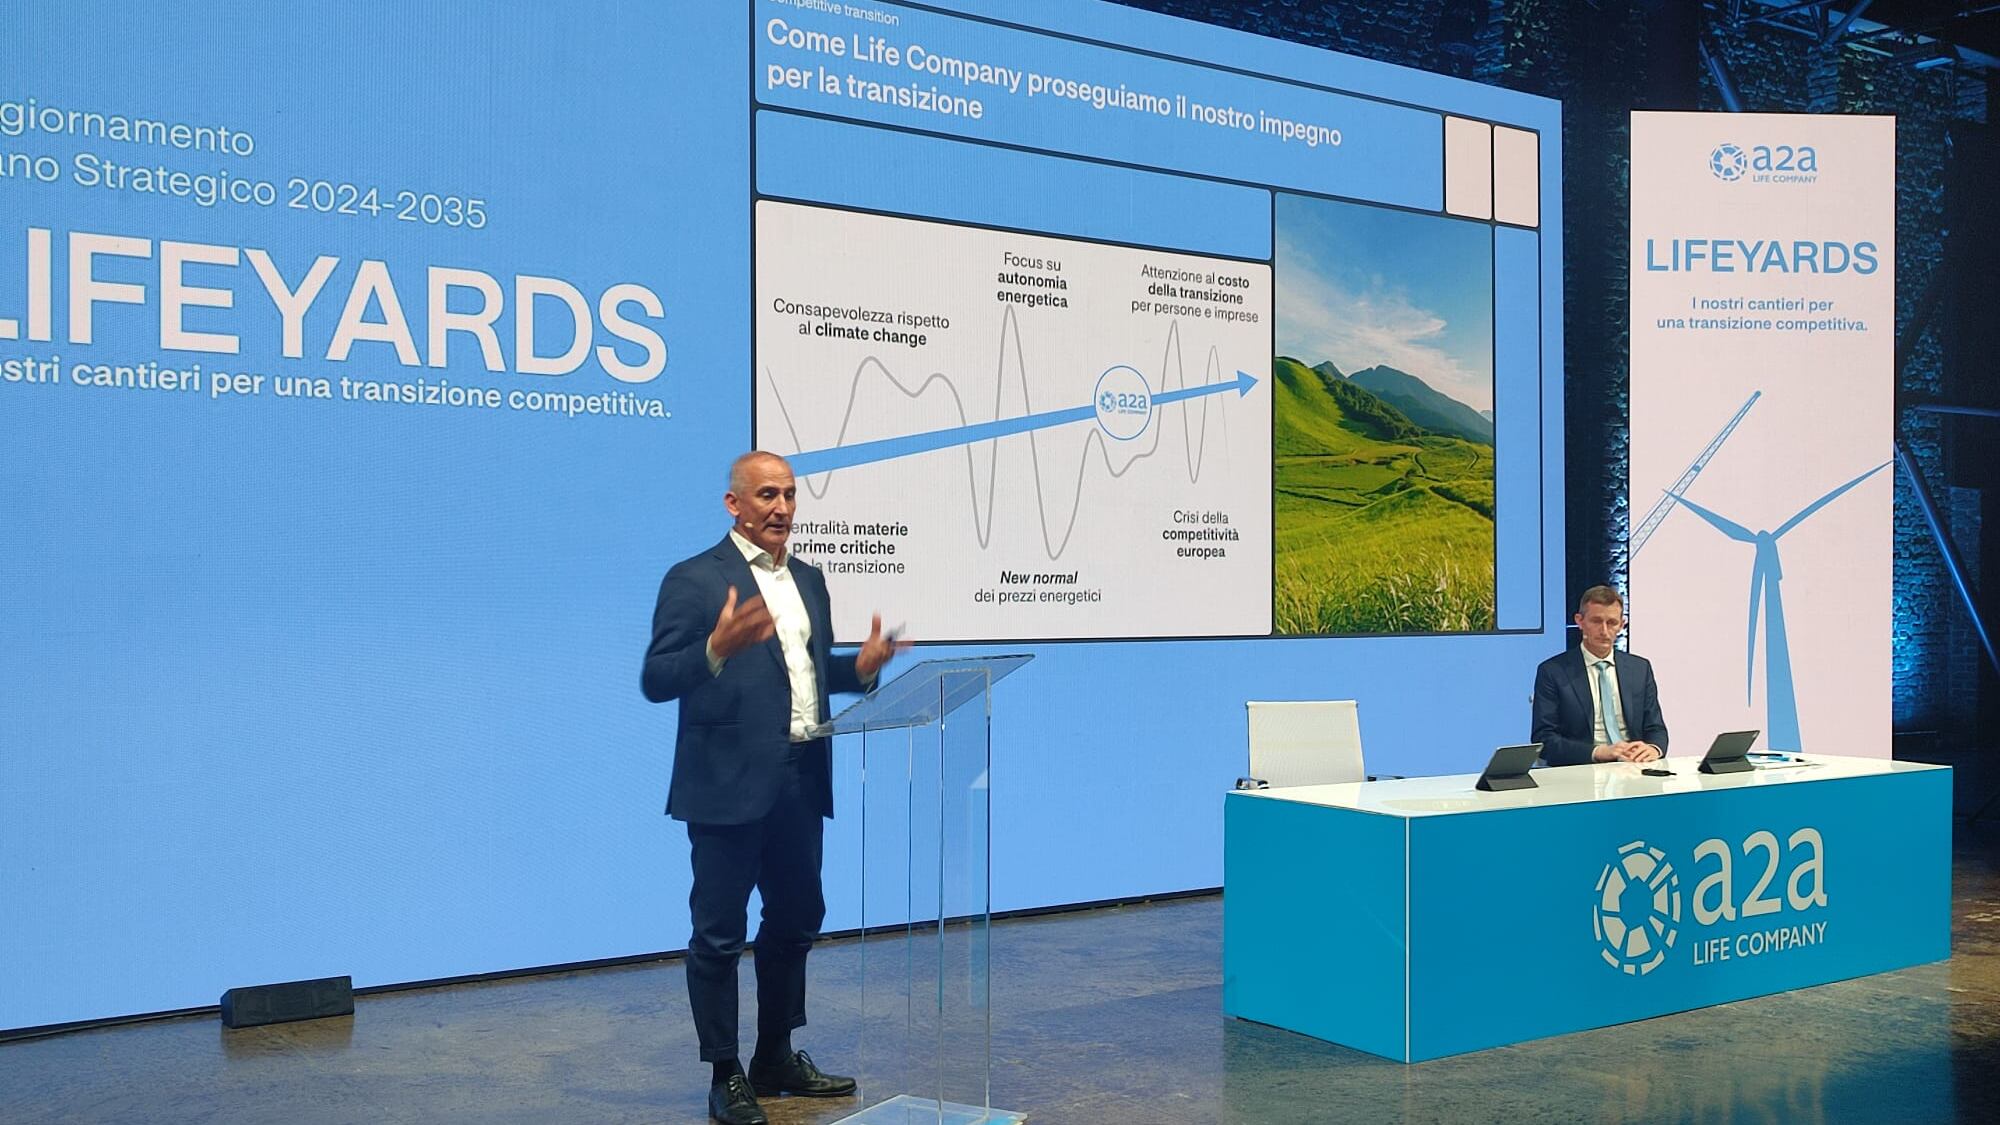Click the left tablet on the desk
Viewport: 2000px width, 1125px height.
[x=1509, y=766]
